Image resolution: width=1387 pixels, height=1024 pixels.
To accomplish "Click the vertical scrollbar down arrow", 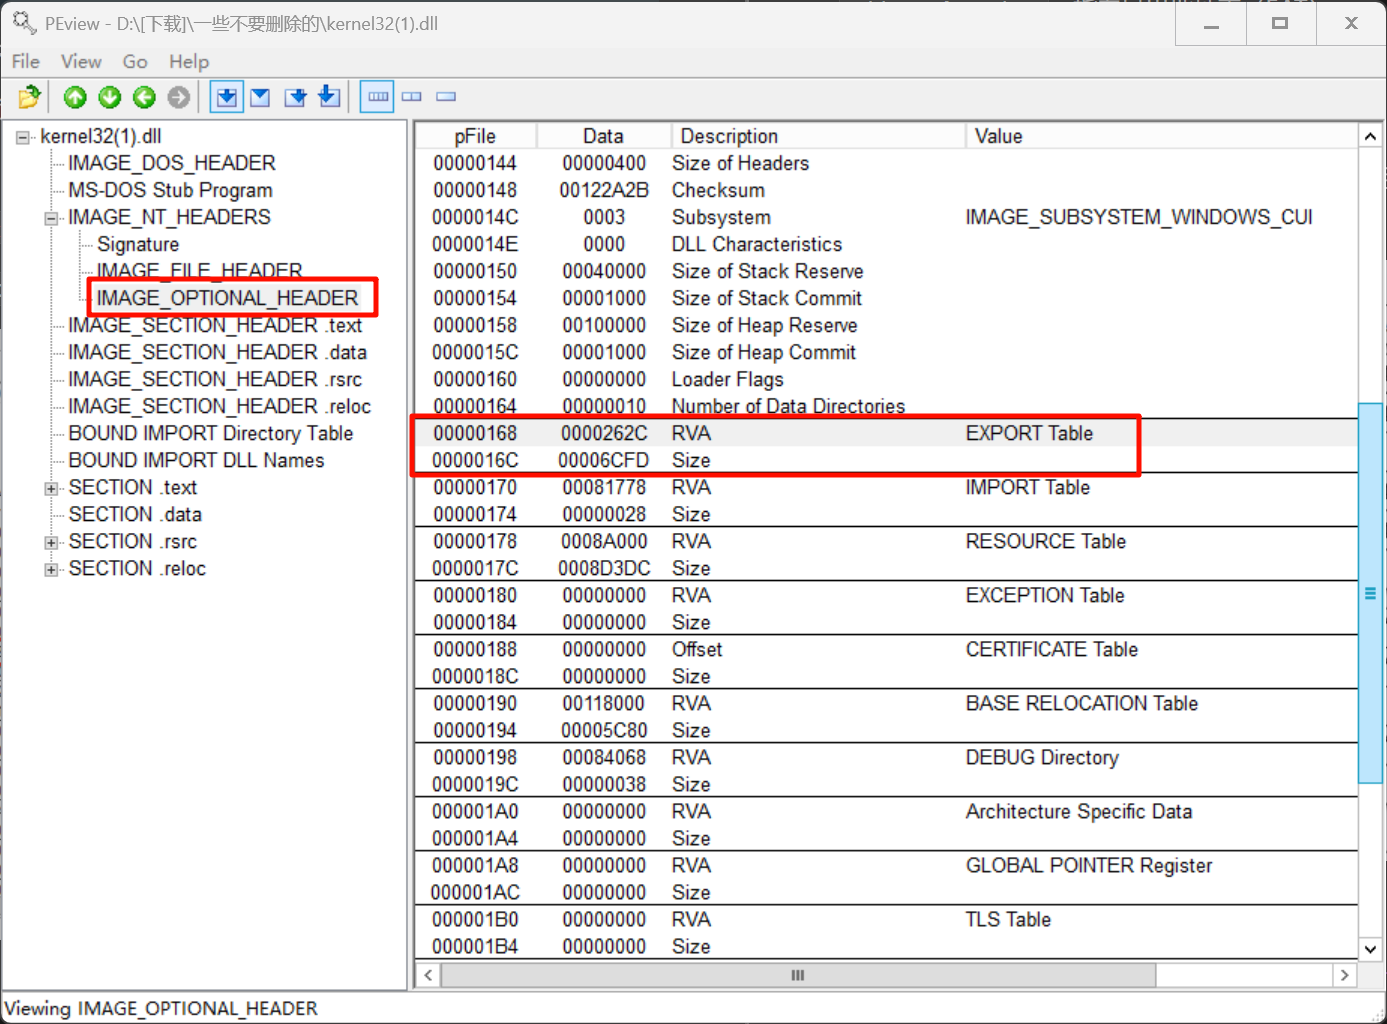I will pos(1370,949).
